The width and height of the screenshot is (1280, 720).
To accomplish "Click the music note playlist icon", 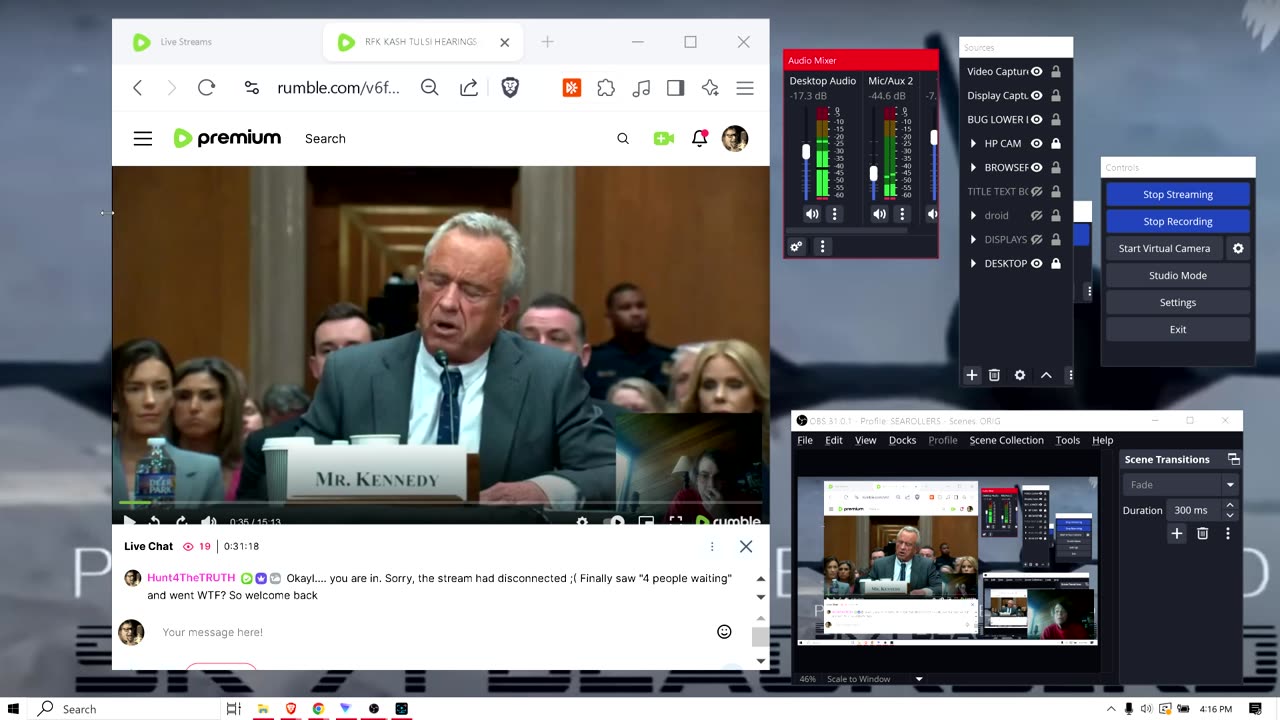I will (642, 88).
